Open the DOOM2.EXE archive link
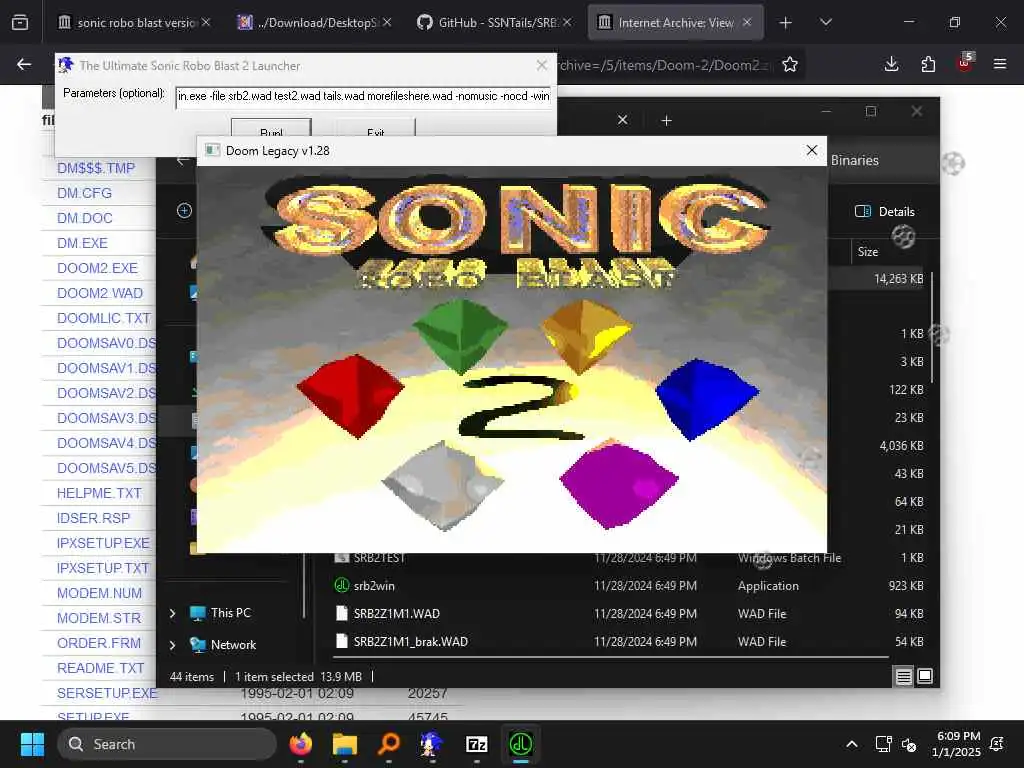The height and width of the screenshot is (768, 1024). tap(97, 268)
